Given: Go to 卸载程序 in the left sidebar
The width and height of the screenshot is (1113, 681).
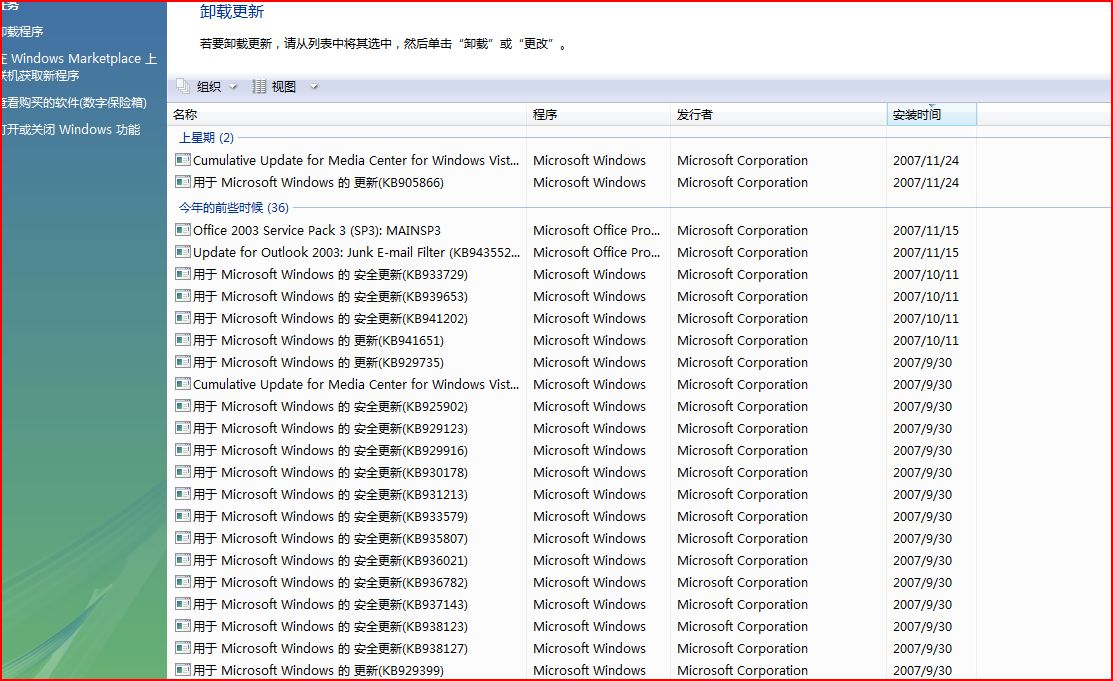Looking at the screenshot, I should click(22, 32).
